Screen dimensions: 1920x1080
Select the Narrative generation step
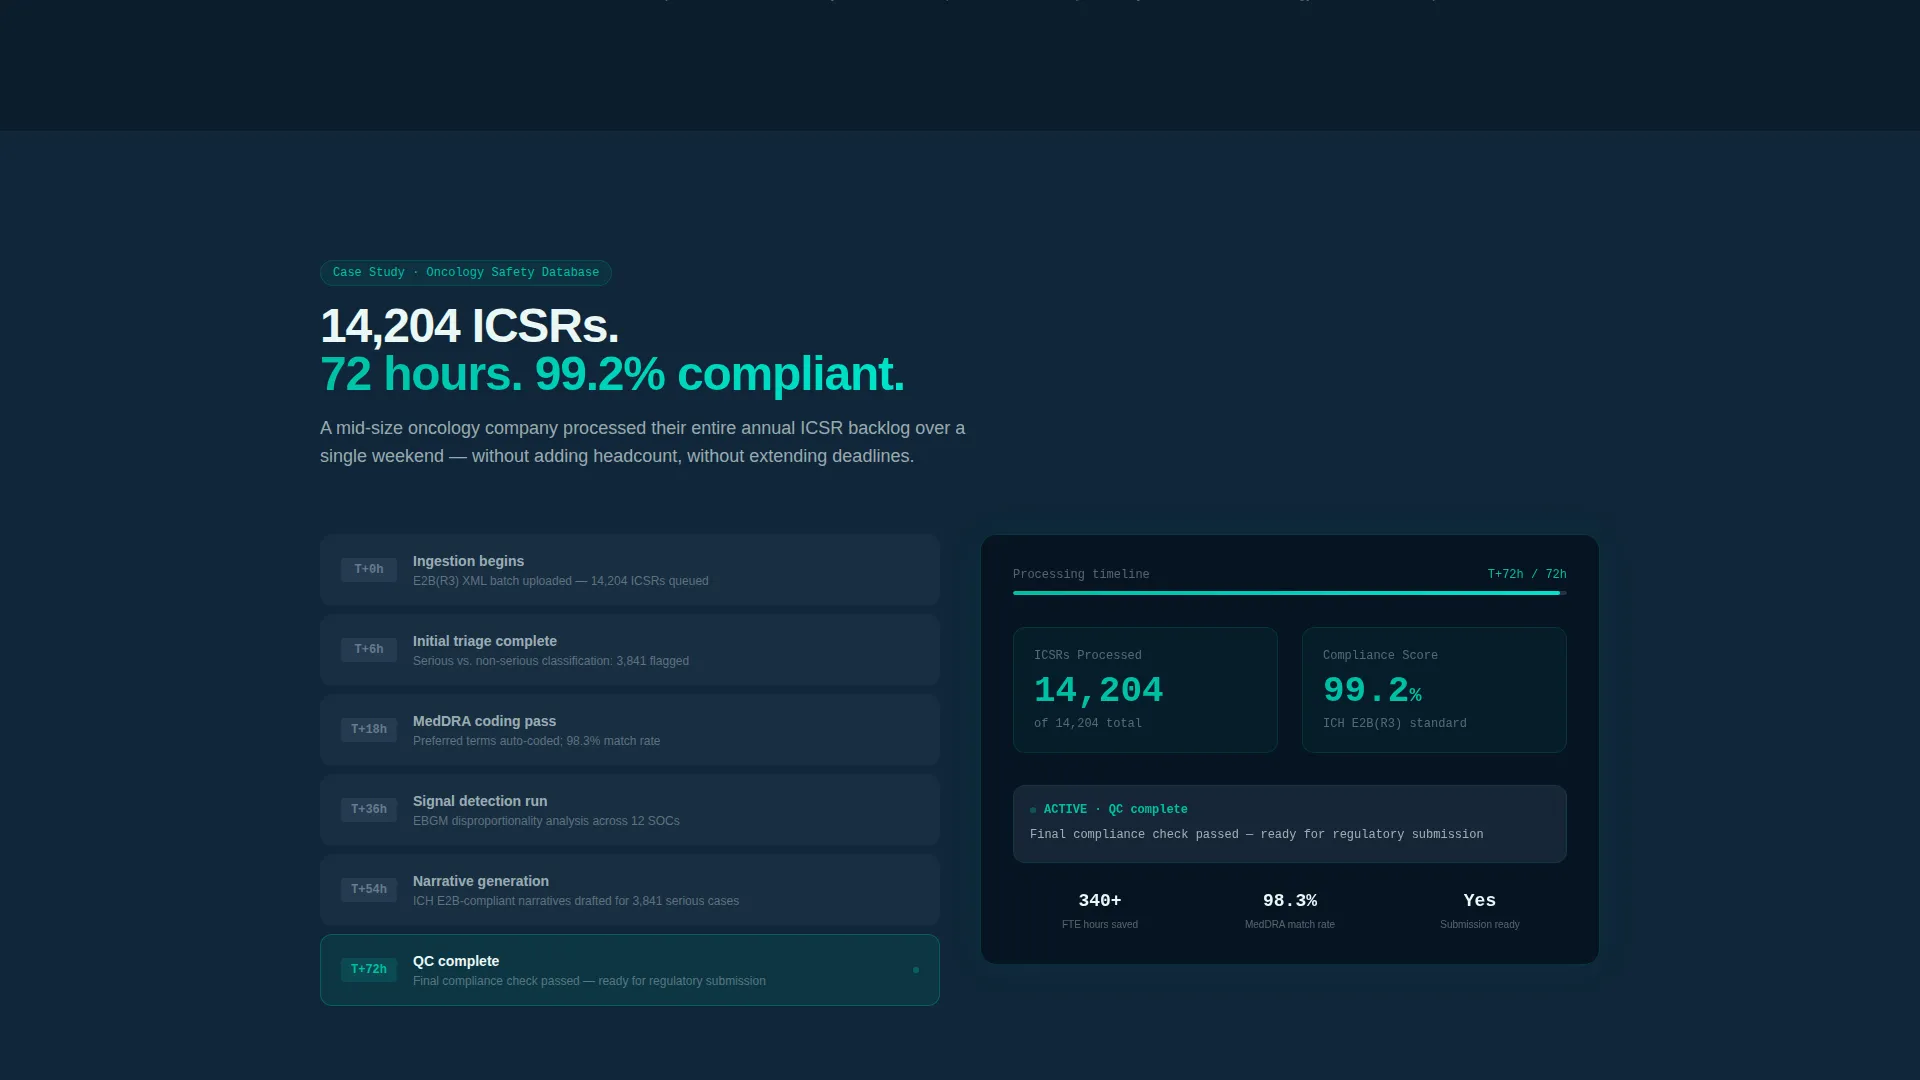(630, 890)
